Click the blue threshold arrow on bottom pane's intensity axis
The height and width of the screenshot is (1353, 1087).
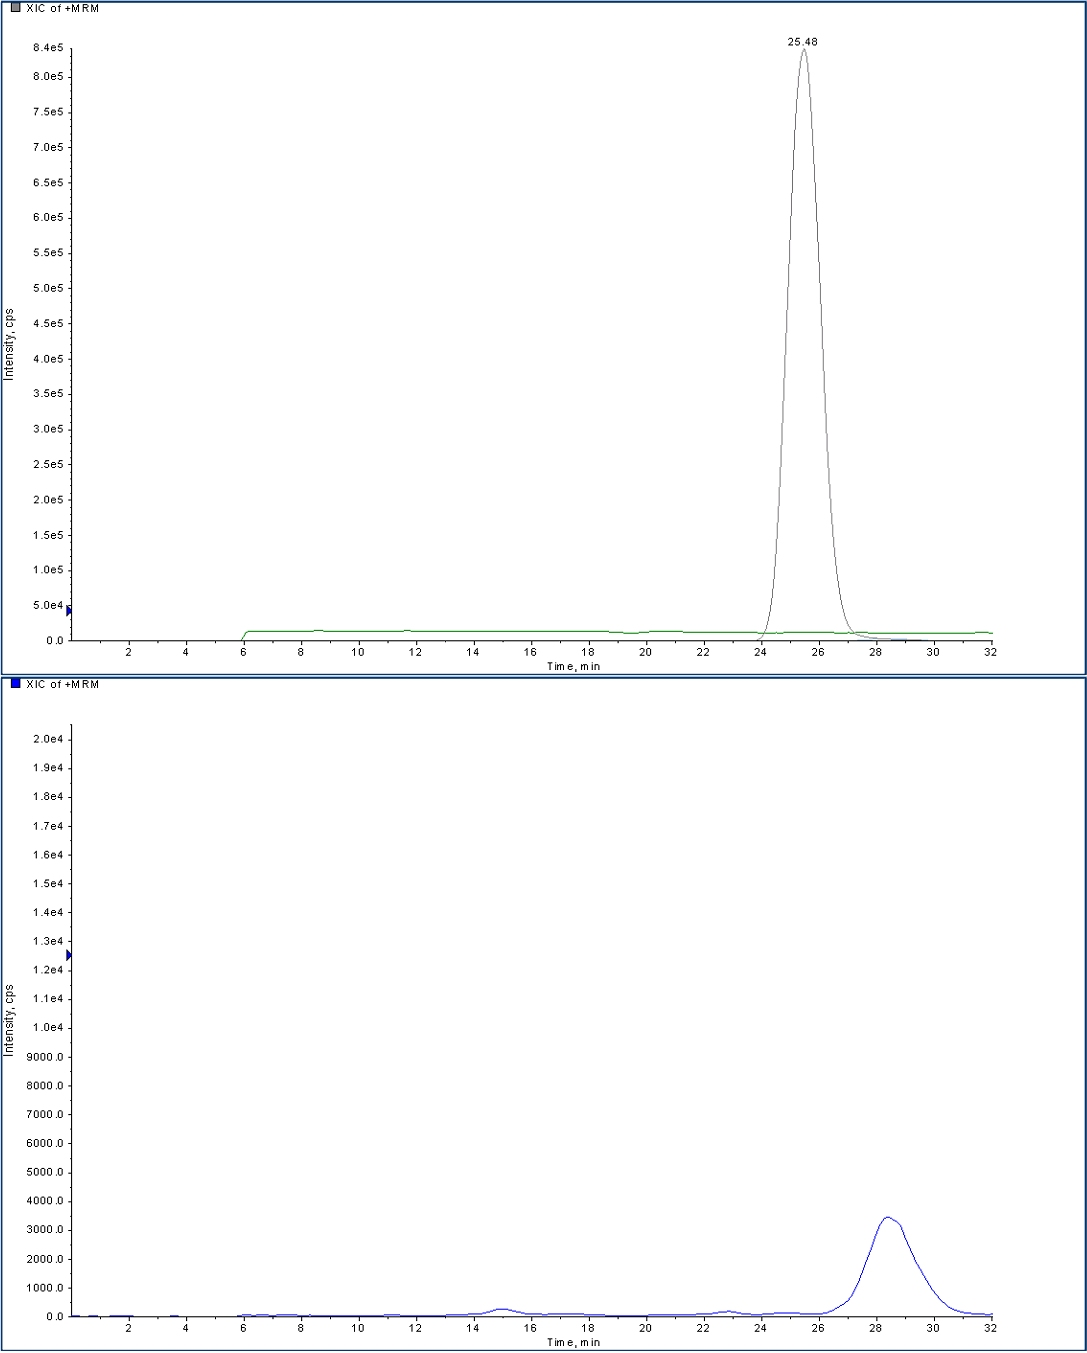pyautogui.click(x=68, y=955)
